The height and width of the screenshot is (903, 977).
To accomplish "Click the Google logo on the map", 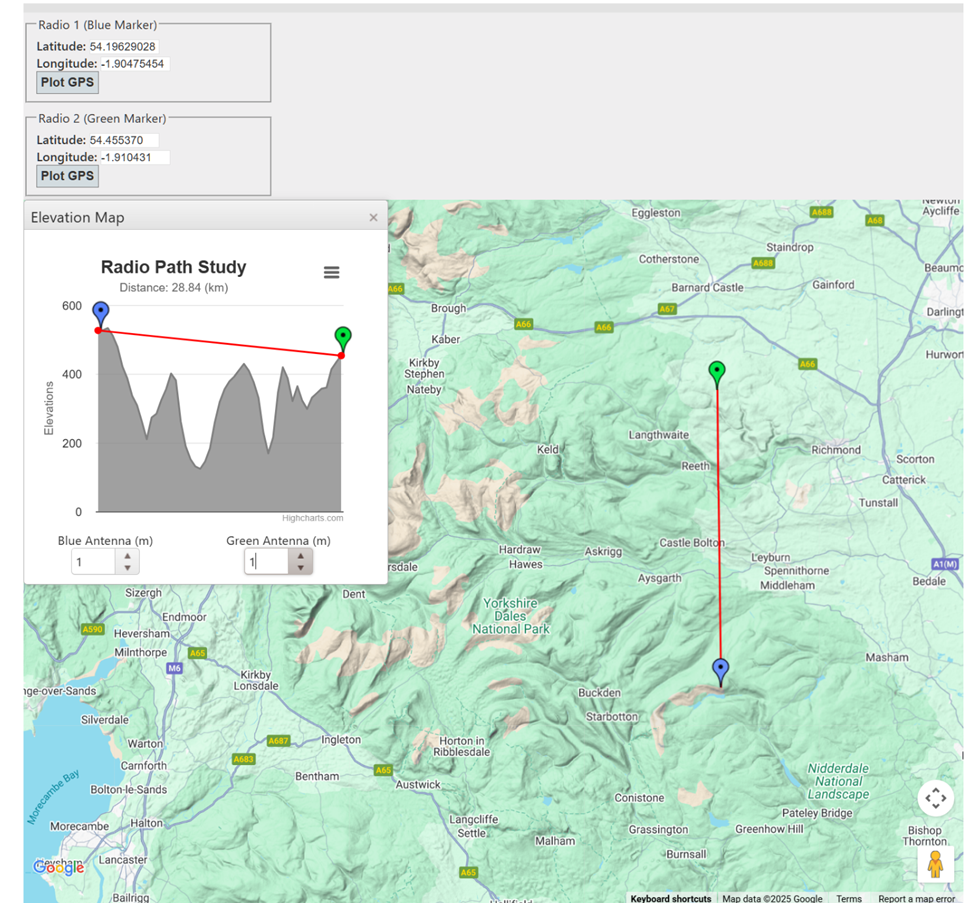I will [58, 867].
